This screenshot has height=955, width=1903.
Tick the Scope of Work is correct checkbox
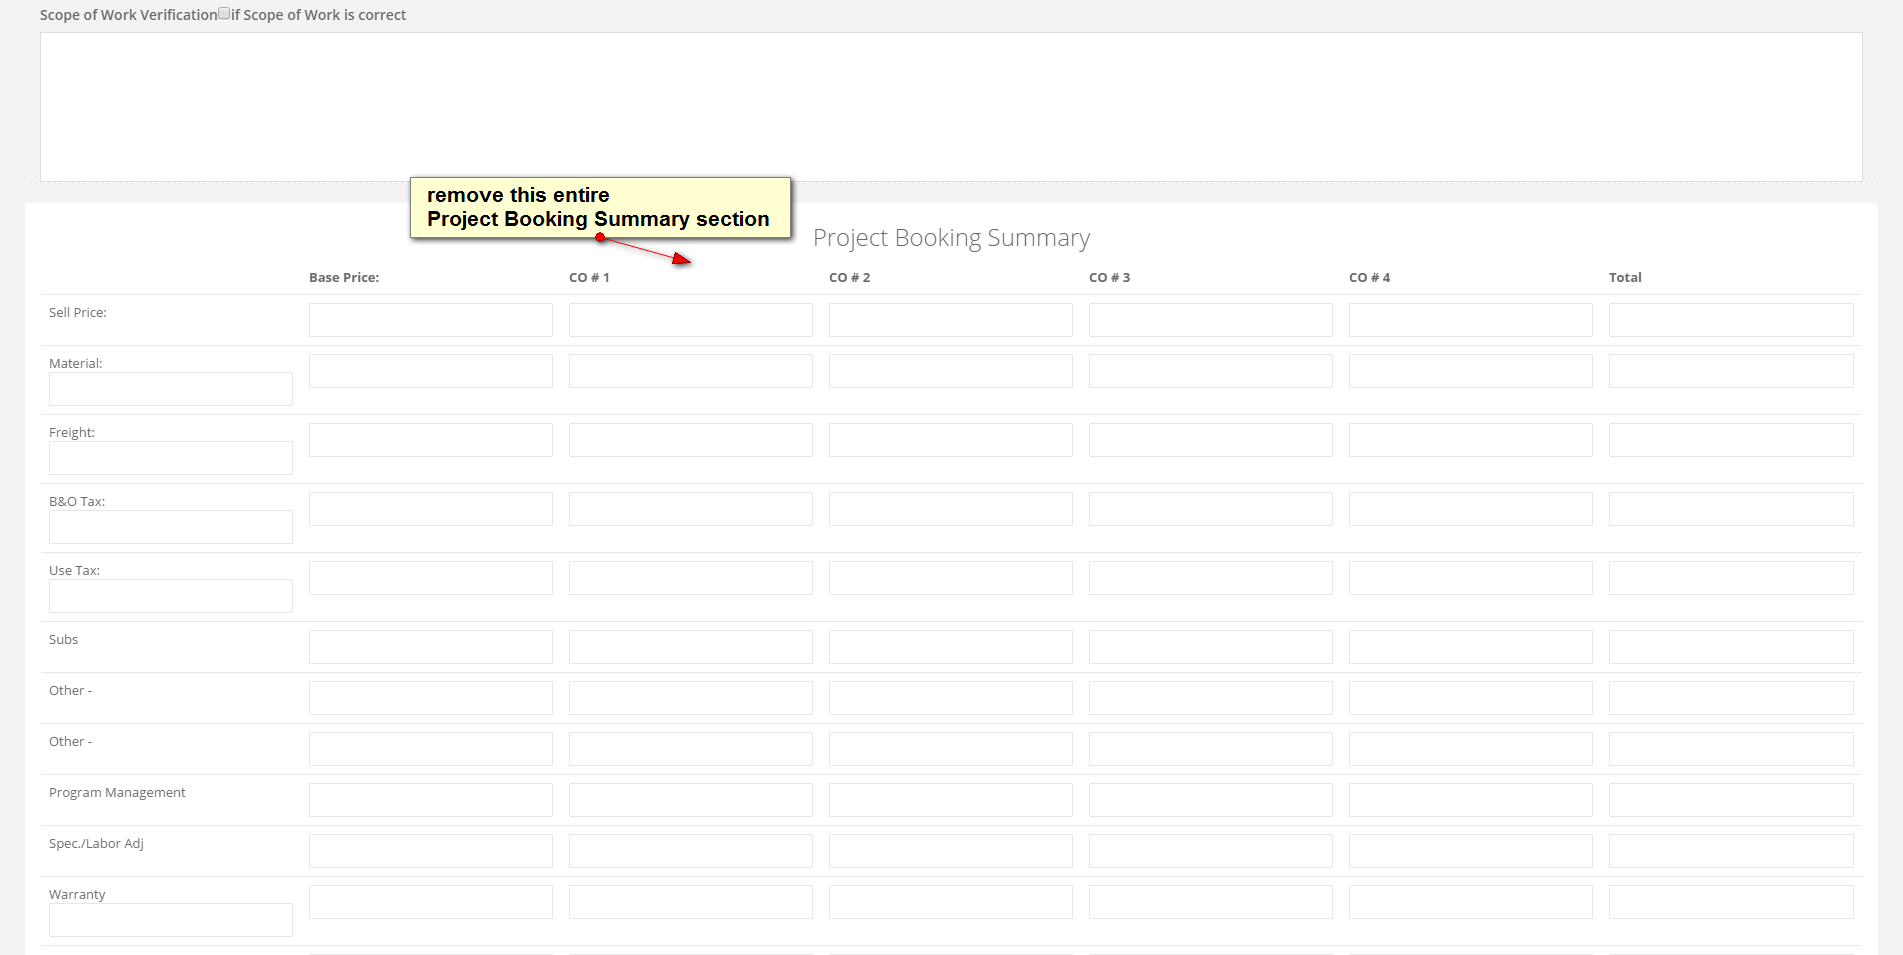click(224, 14)
